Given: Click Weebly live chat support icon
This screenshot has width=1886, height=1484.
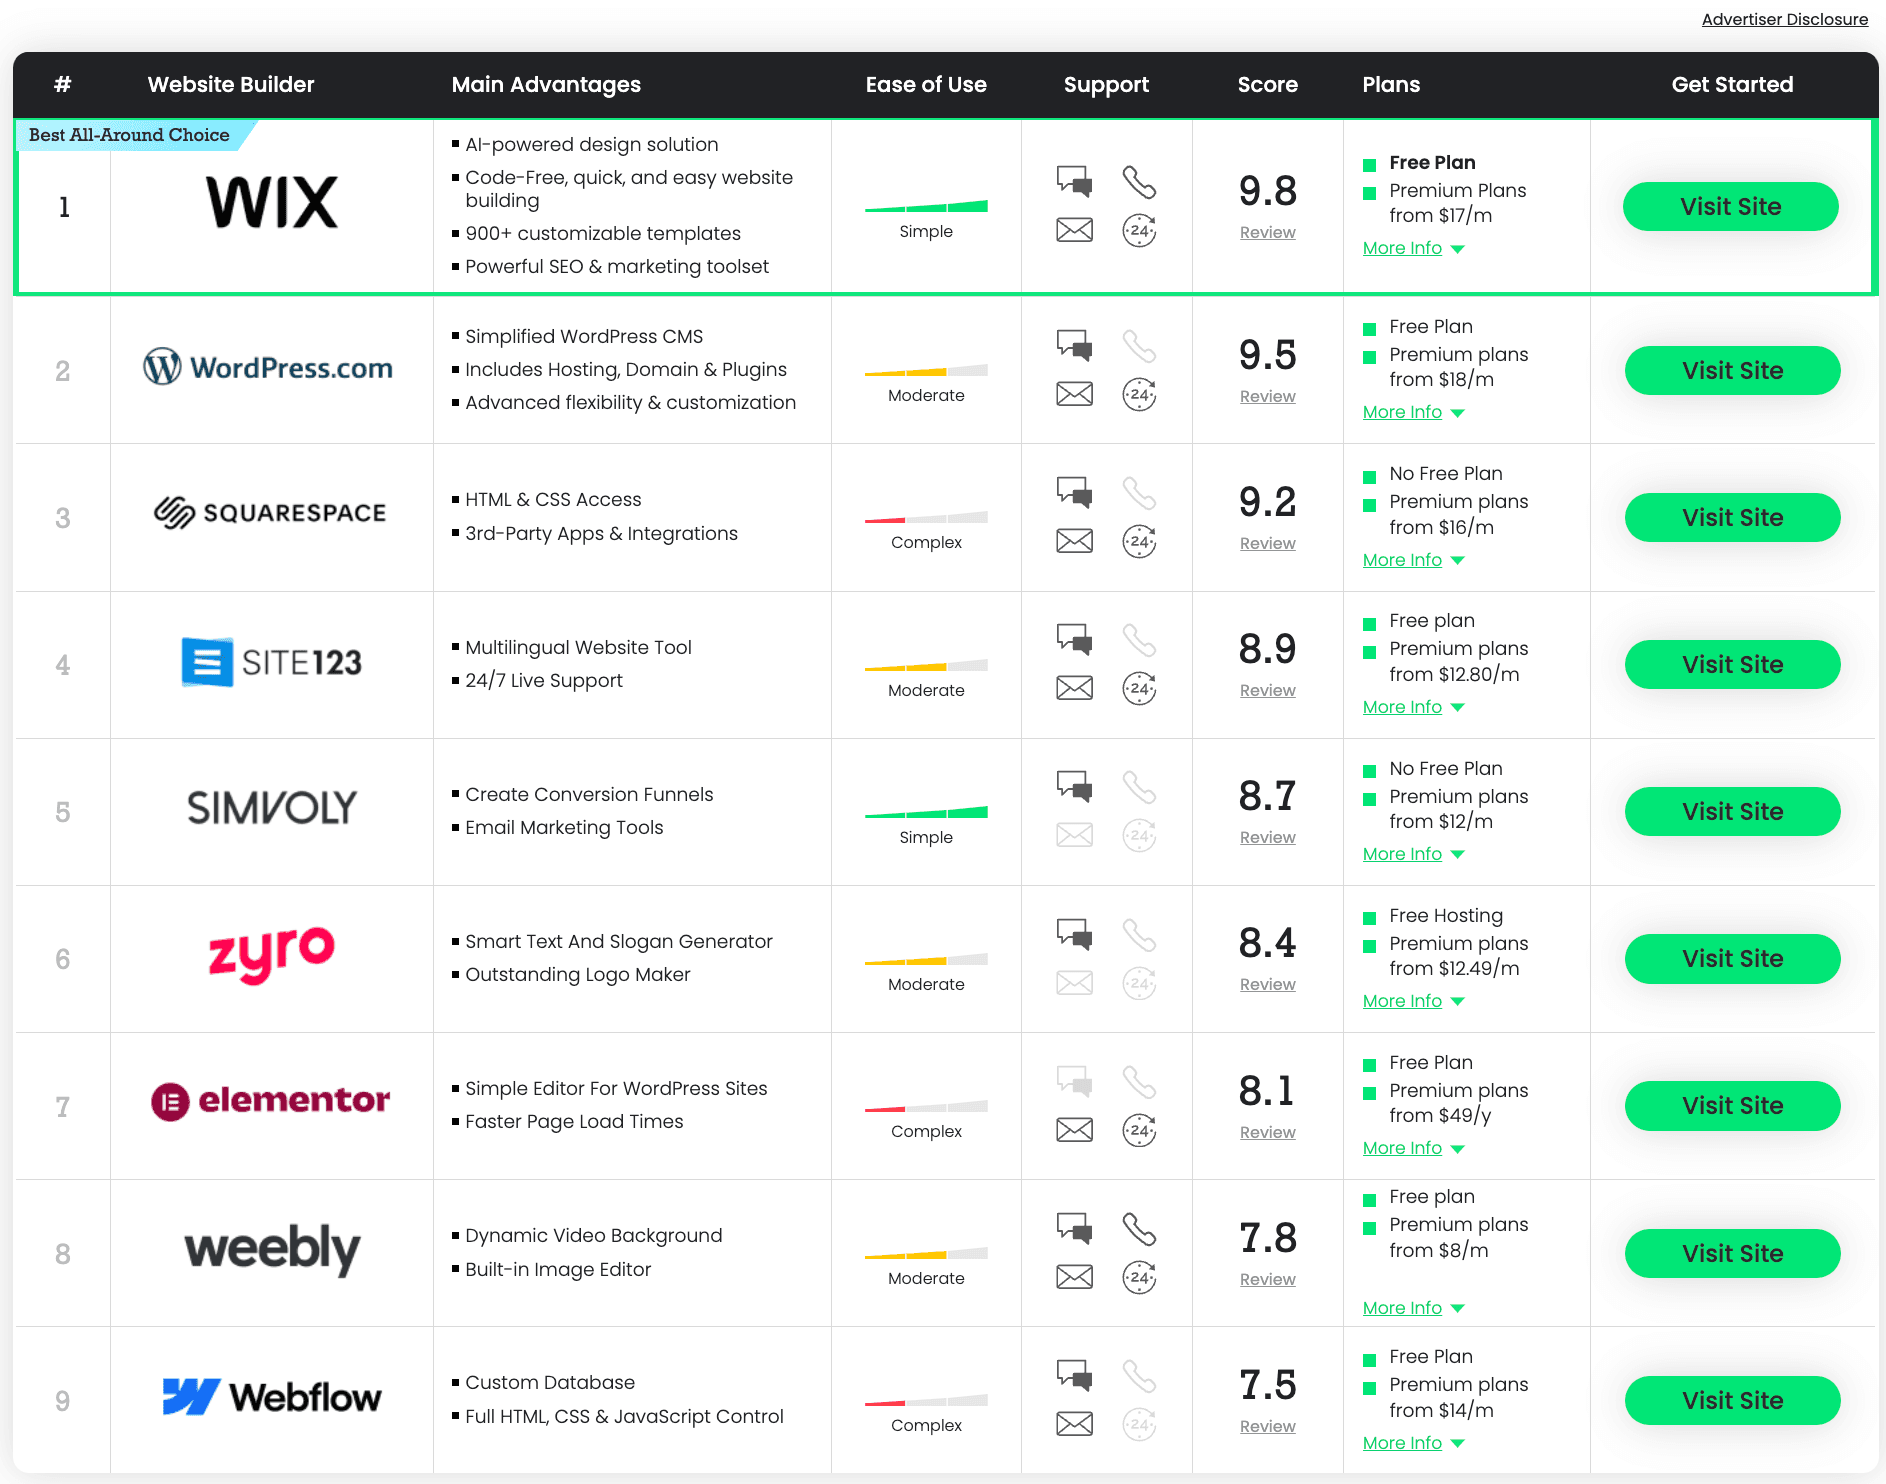Looking at the screenshot, I should pyautogui.click(x=1075, y=1228).
